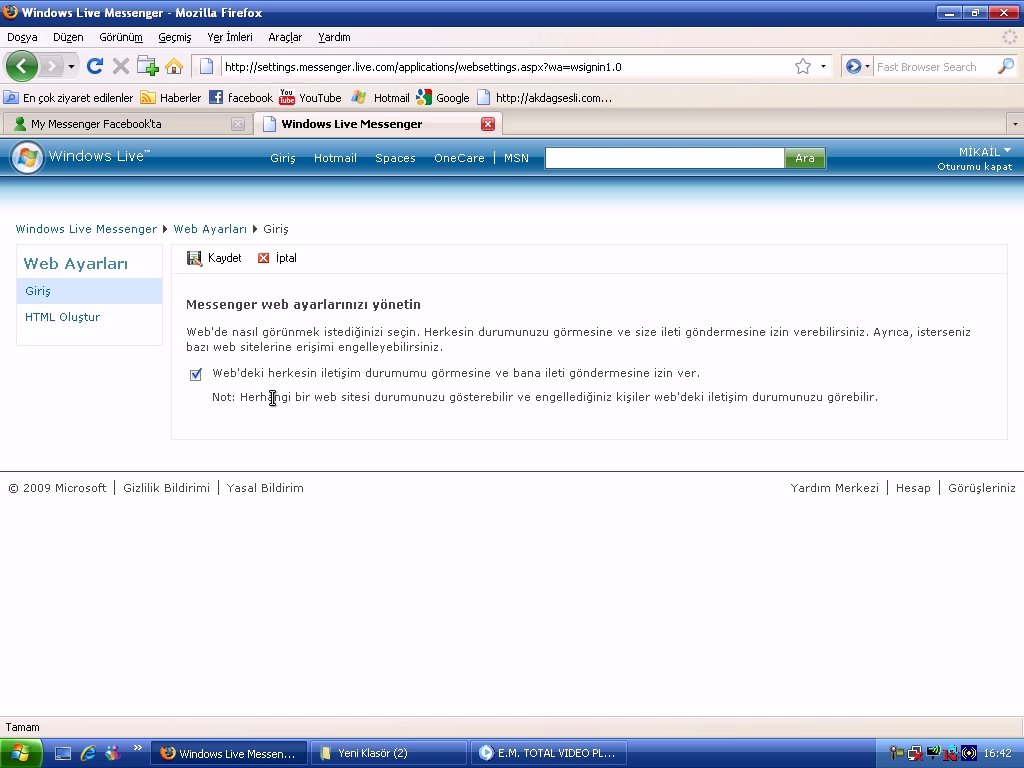Click Oturumu kapat to sign out
This screenshot has height=768, width=1024.
coord(974,167)
